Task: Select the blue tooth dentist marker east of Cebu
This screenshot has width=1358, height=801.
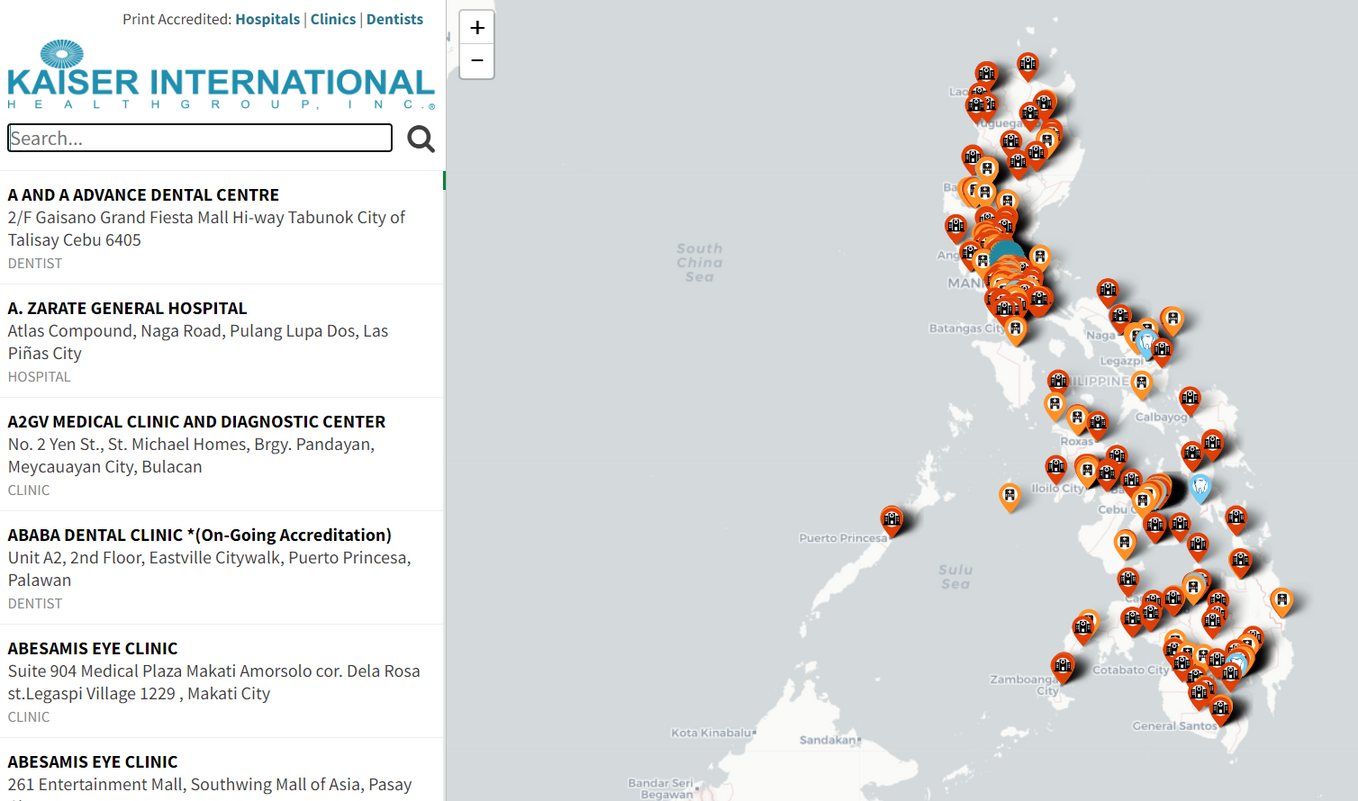Action: click(x=1200, y=487)
